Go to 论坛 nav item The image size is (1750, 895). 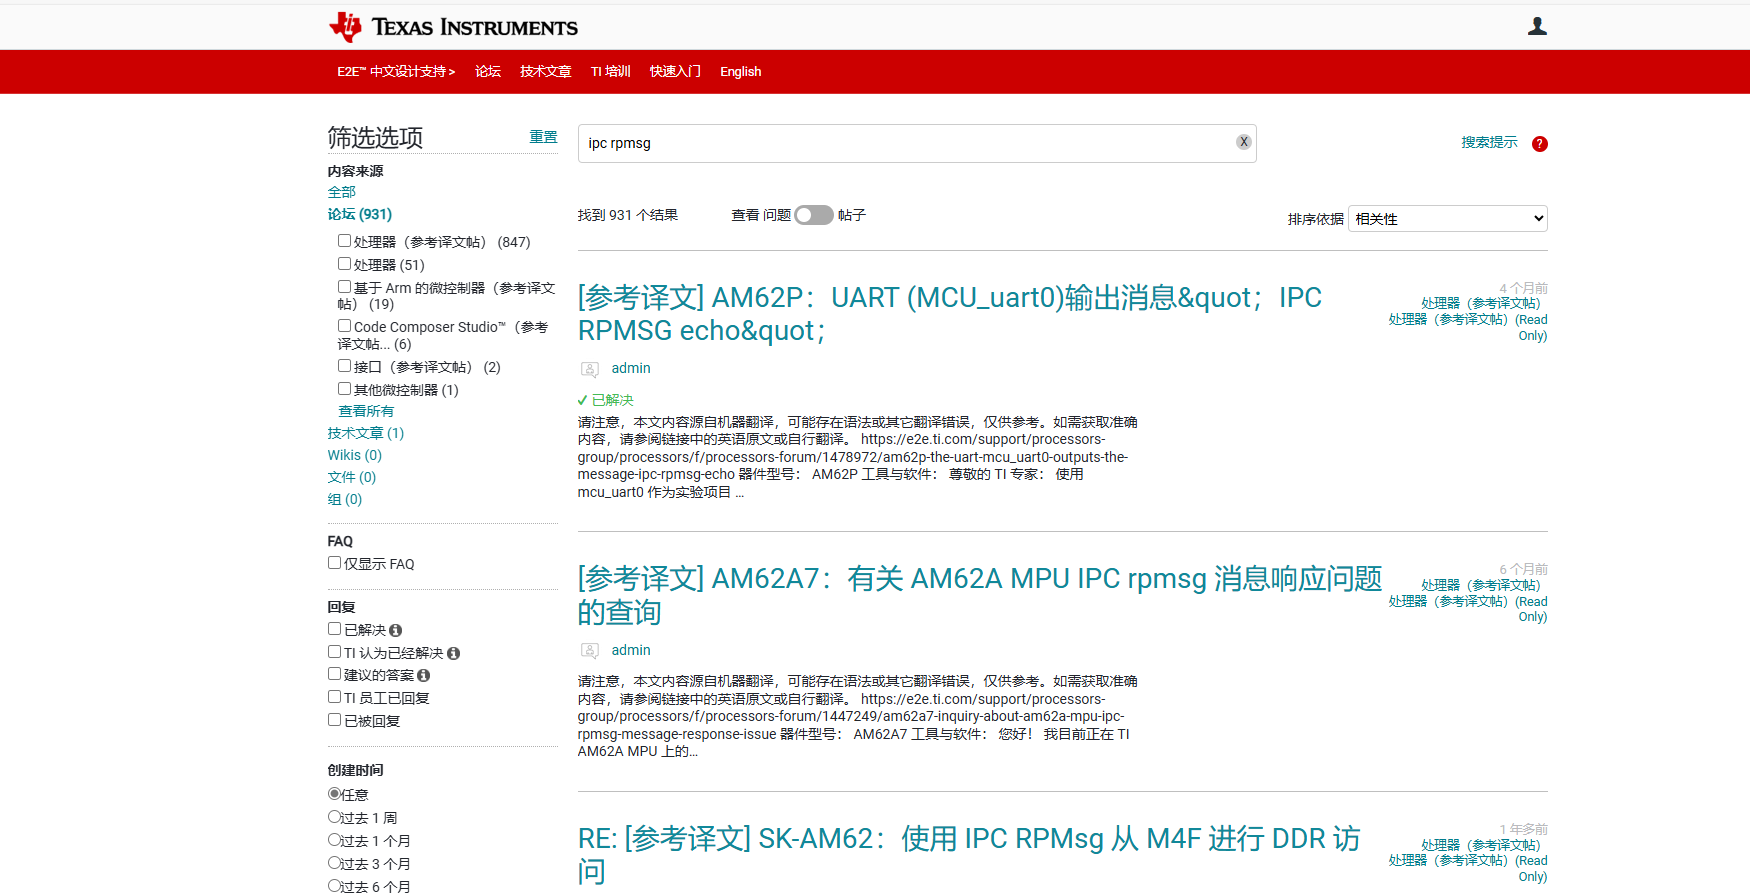coord(488,72)
